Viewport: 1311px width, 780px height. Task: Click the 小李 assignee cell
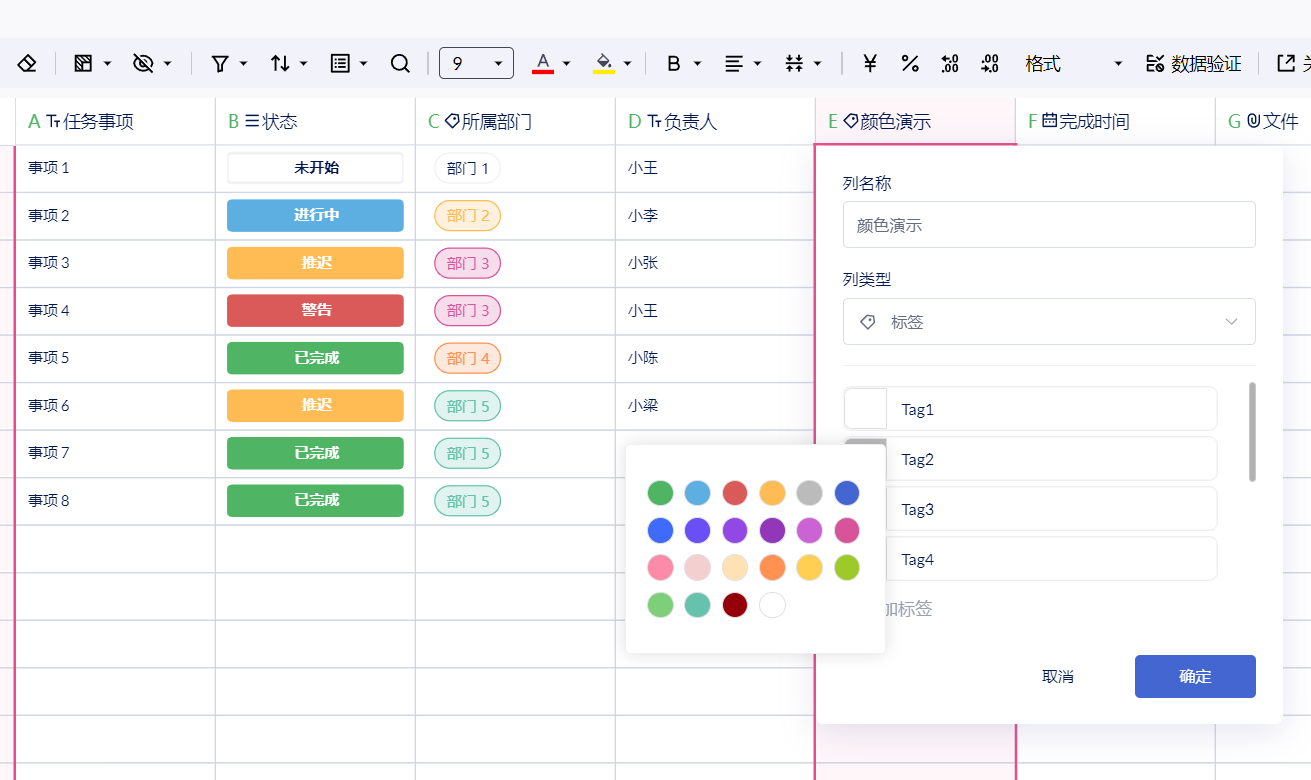click(x=715, y=215)
